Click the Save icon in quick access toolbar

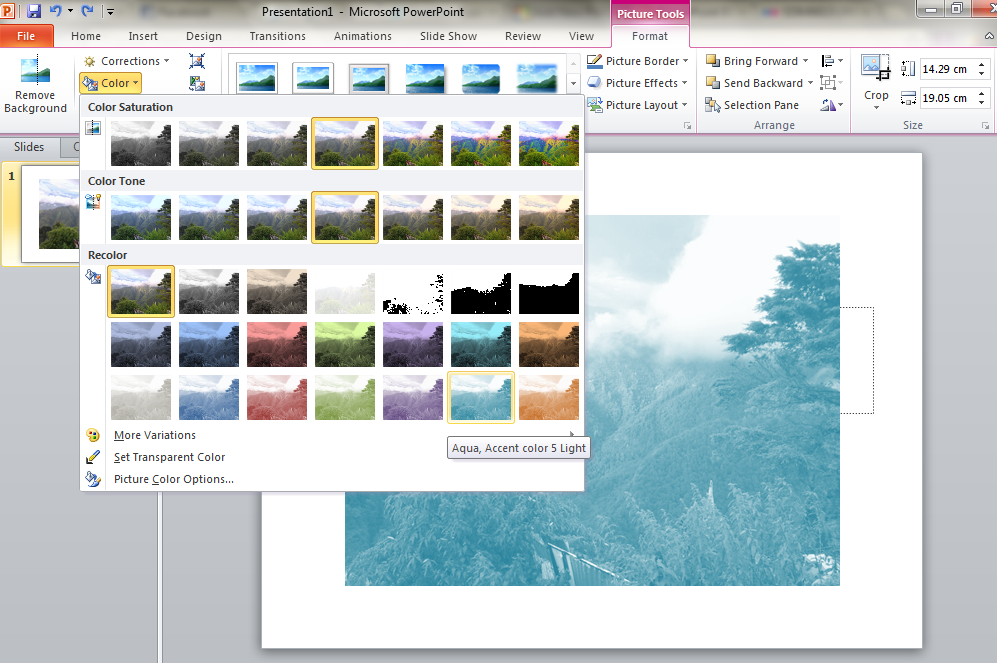(x=34, y=11)
